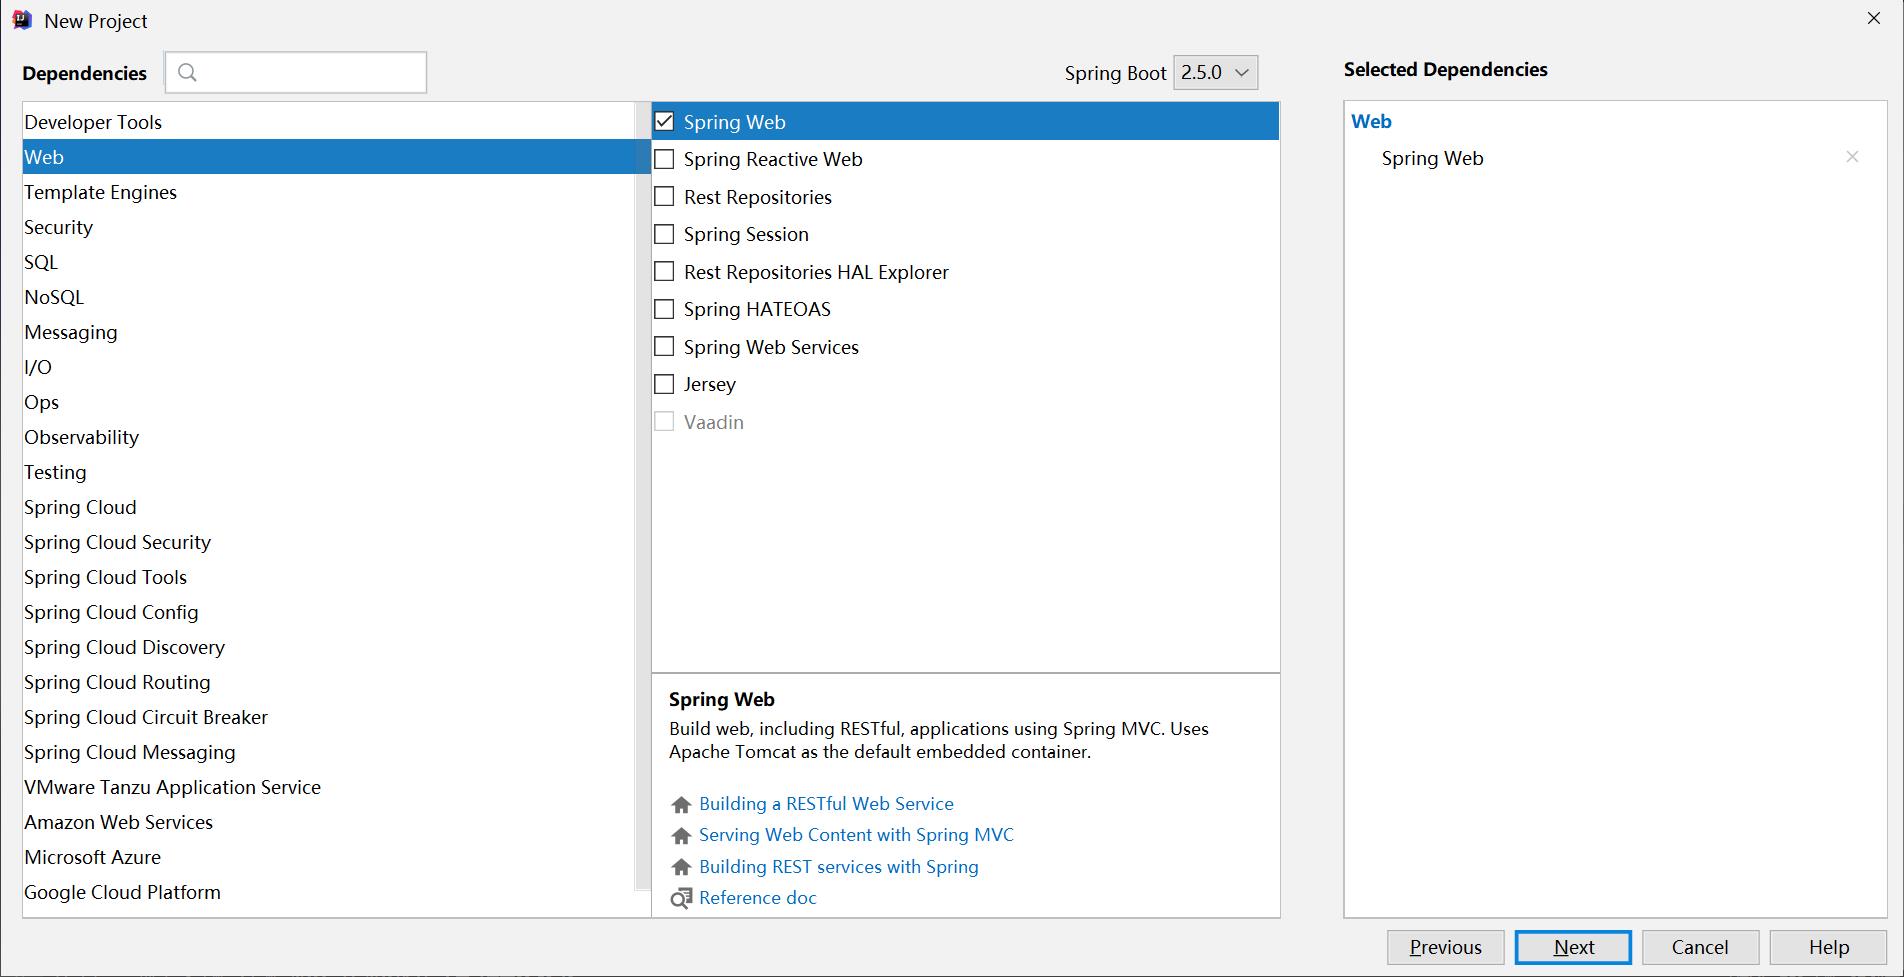Click the Web group in Selected Dependencies
The width and height of the screenshot is (1904, 977).
point(1371,121)
